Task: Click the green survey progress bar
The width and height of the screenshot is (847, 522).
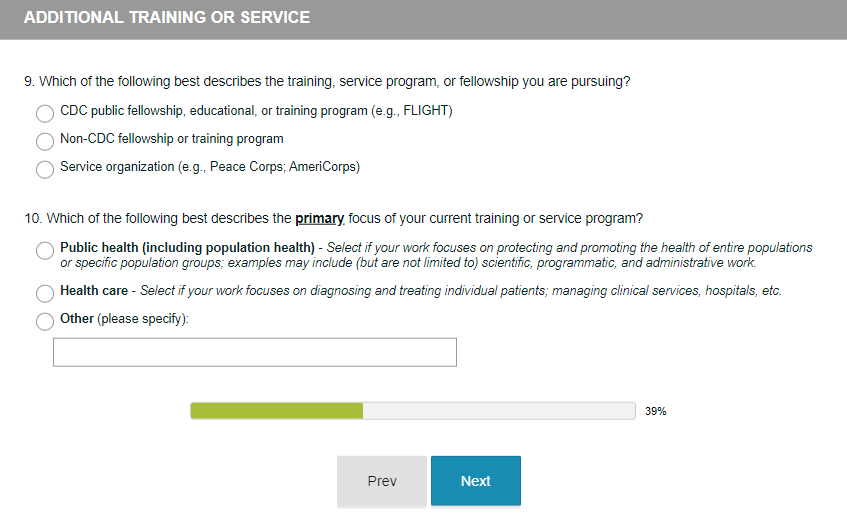Action: tap(277, 411)
